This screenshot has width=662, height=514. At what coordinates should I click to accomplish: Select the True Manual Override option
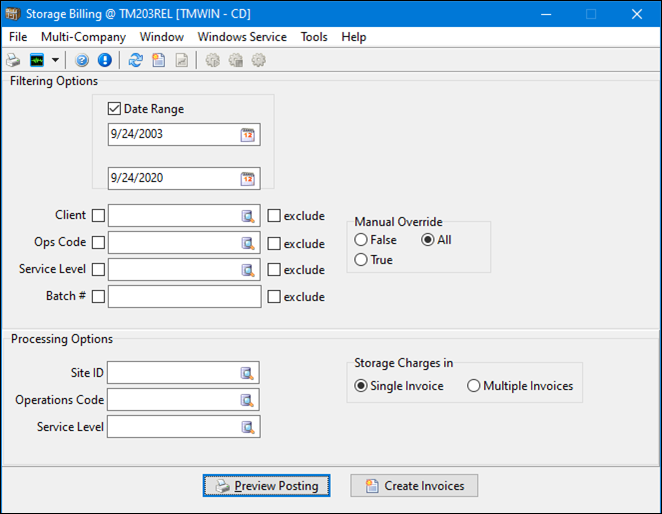[361, 260]
